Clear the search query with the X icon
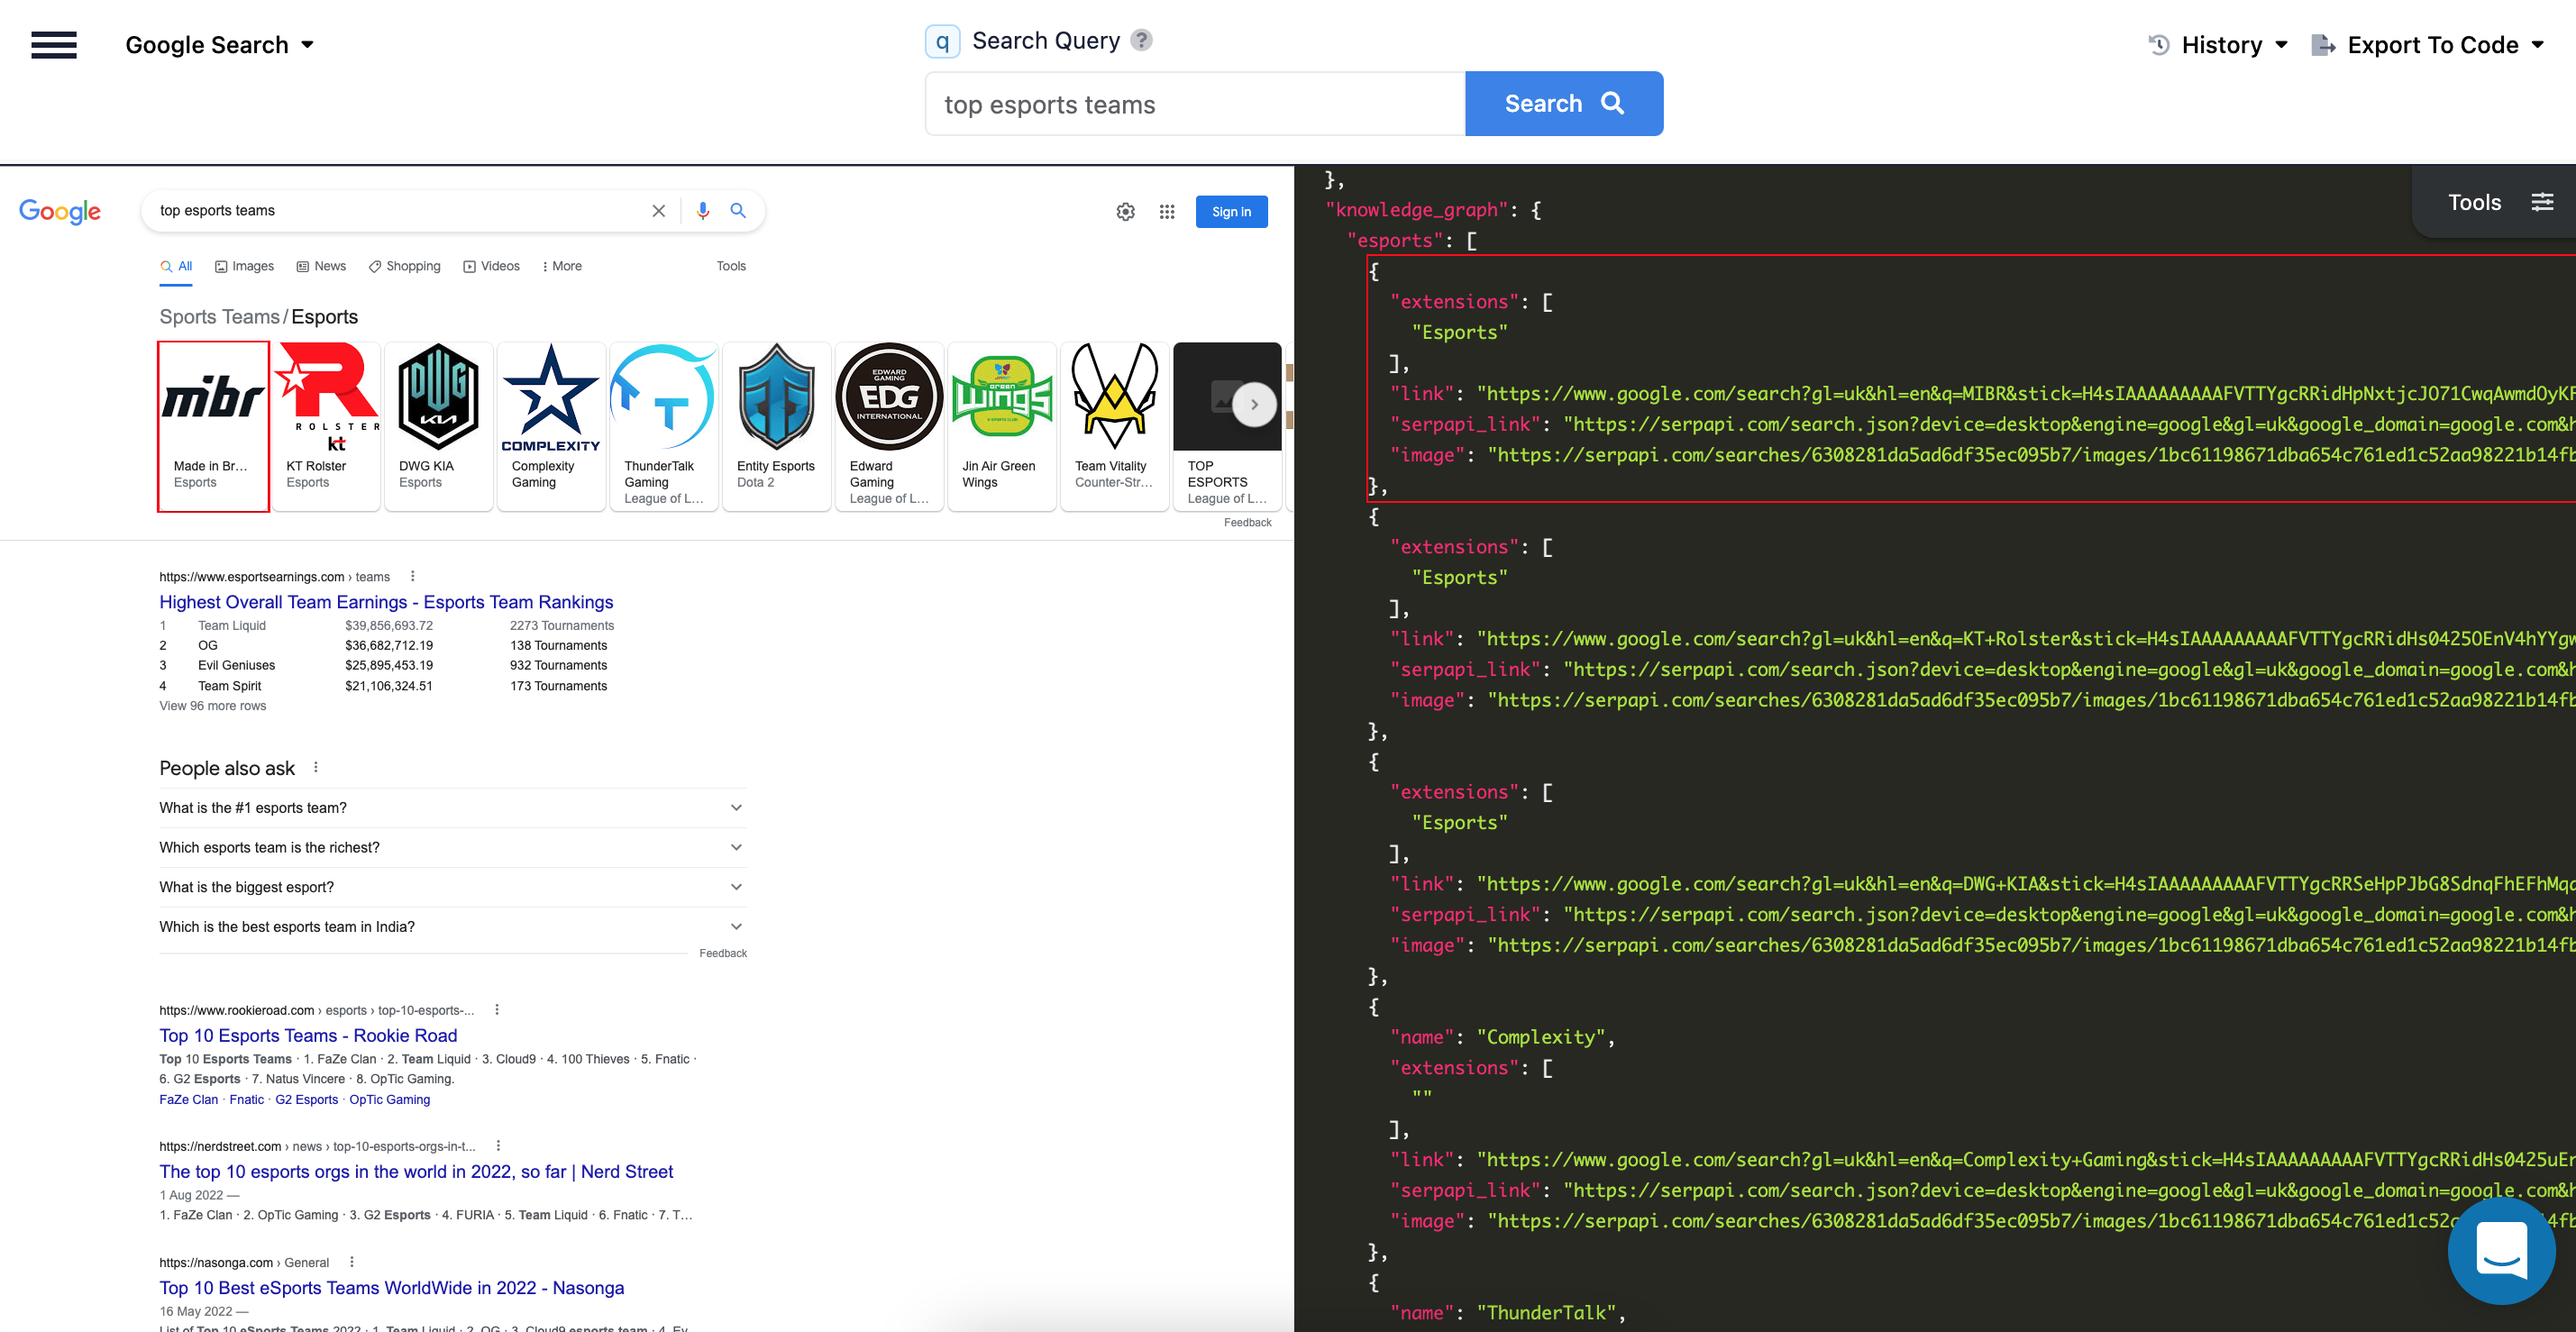Image resolution: width=2576 pixels, height=1332 pixels. [x=659, y=211]
